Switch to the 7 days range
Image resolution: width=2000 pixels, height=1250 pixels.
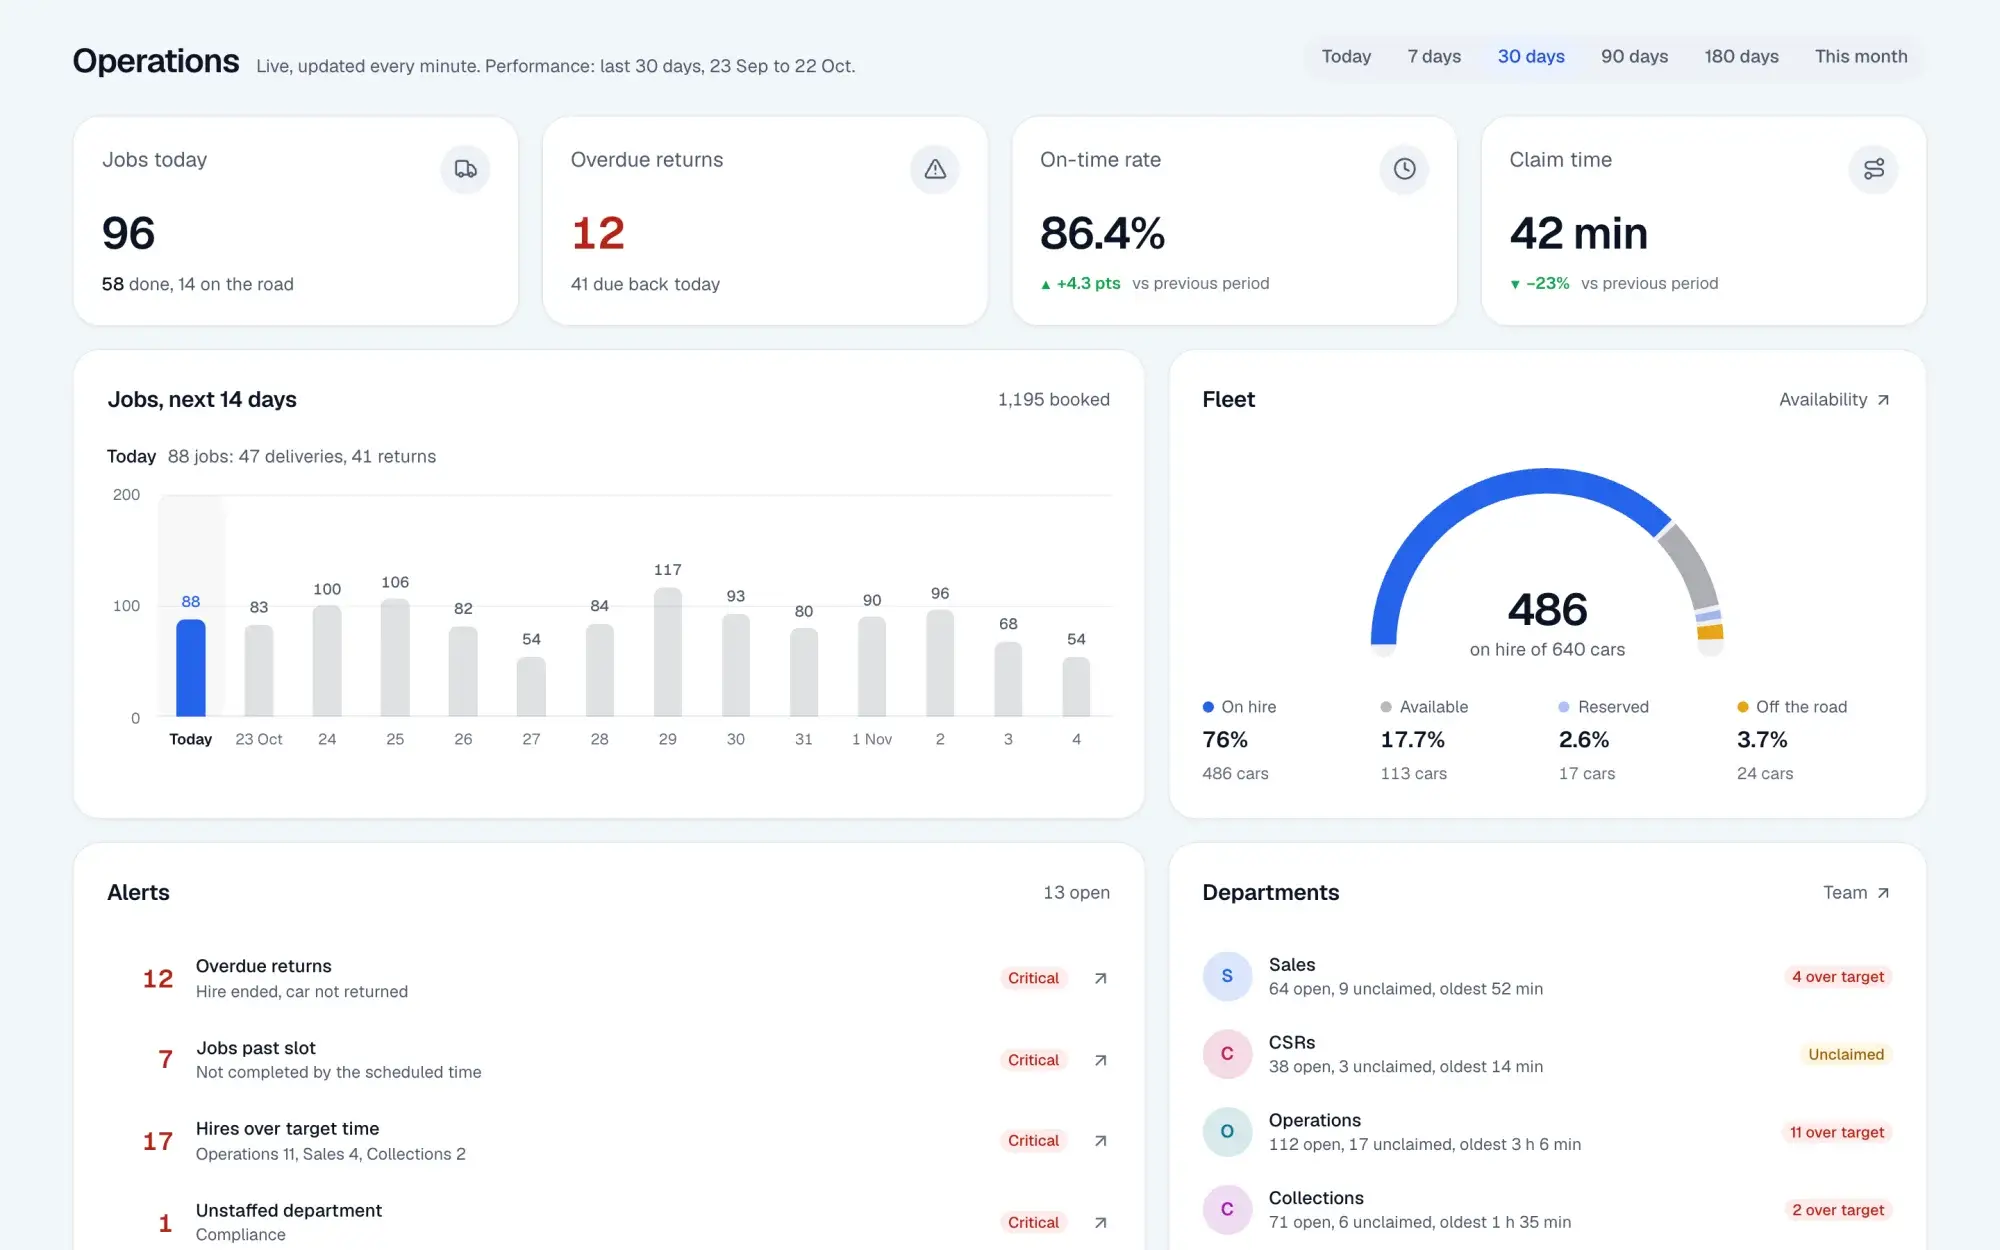pos(1434,57)
